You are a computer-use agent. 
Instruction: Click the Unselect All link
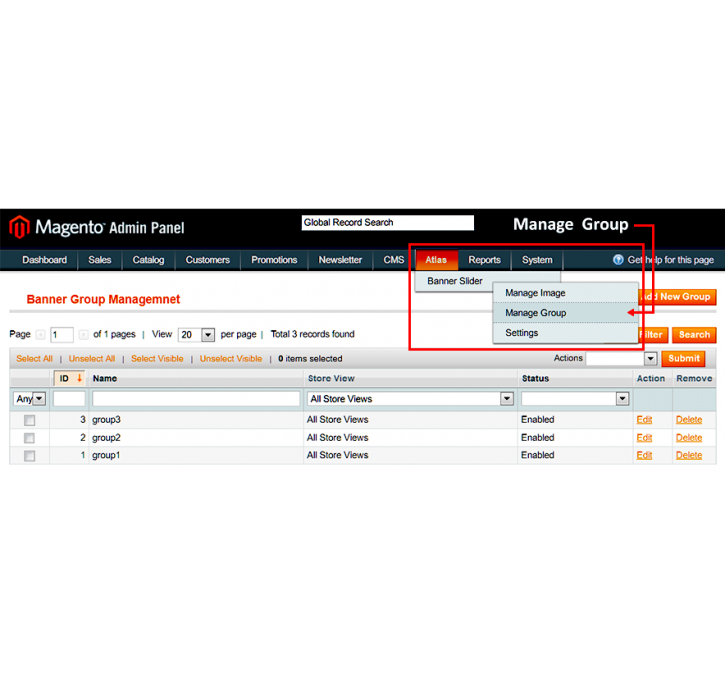[x=92, y=359]
